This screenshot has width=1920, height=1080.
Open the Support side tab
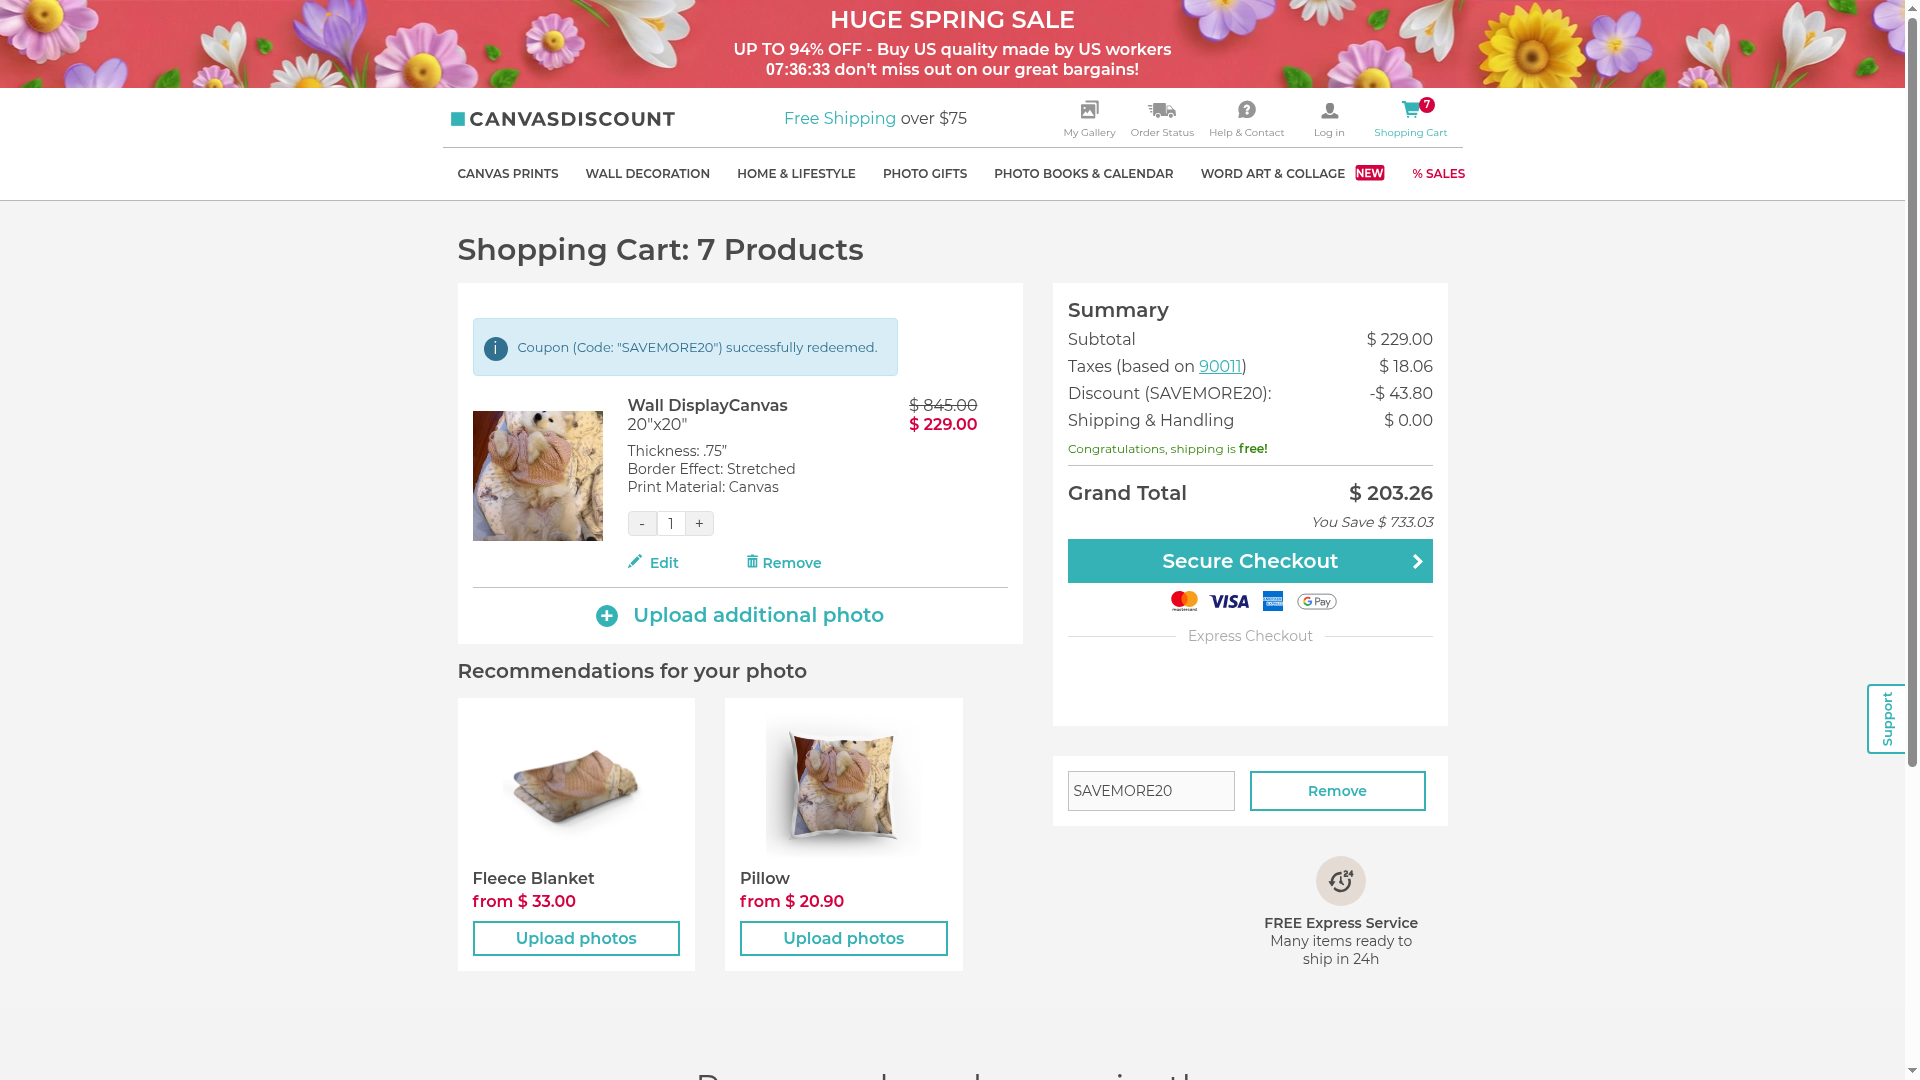pos(1886,719)
